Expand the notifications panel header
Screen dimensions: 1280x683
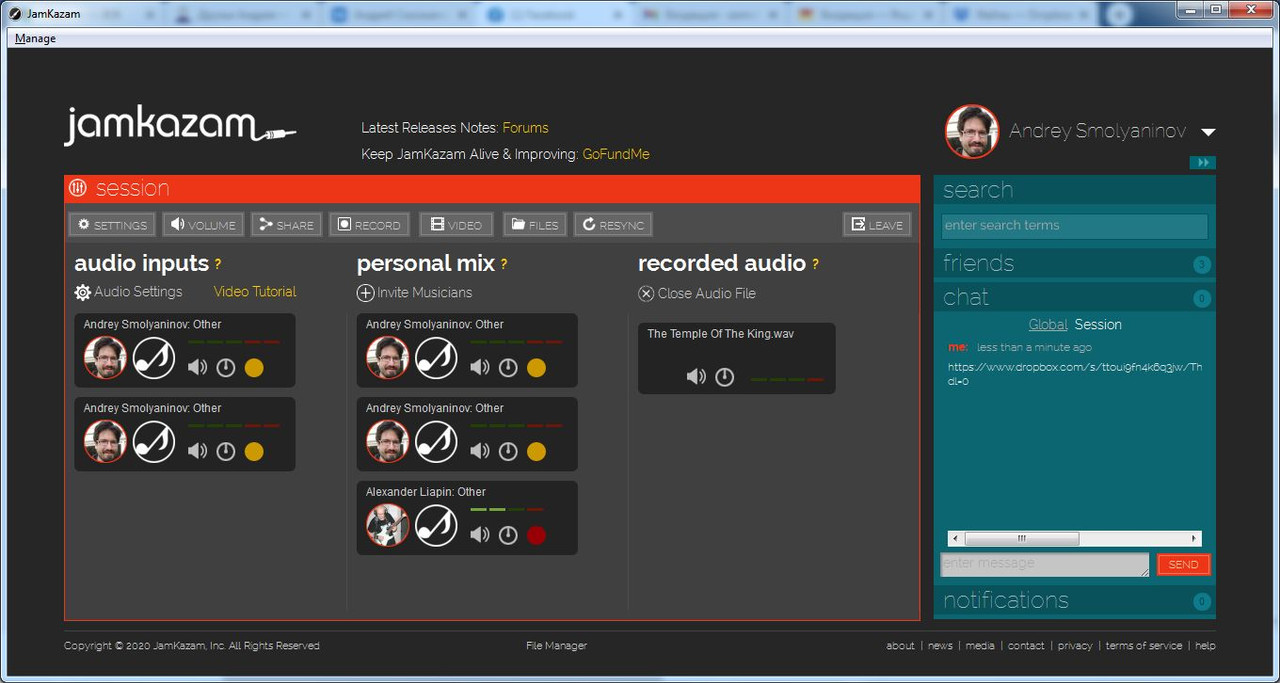tap(1075, 600)
